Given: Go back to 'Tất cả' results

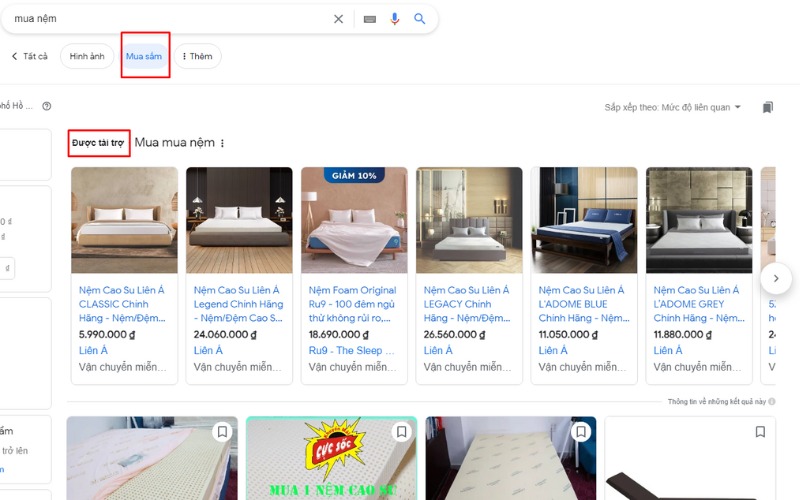Looking at the screenshot, I should pyautogui.click(x=29, y=56).
